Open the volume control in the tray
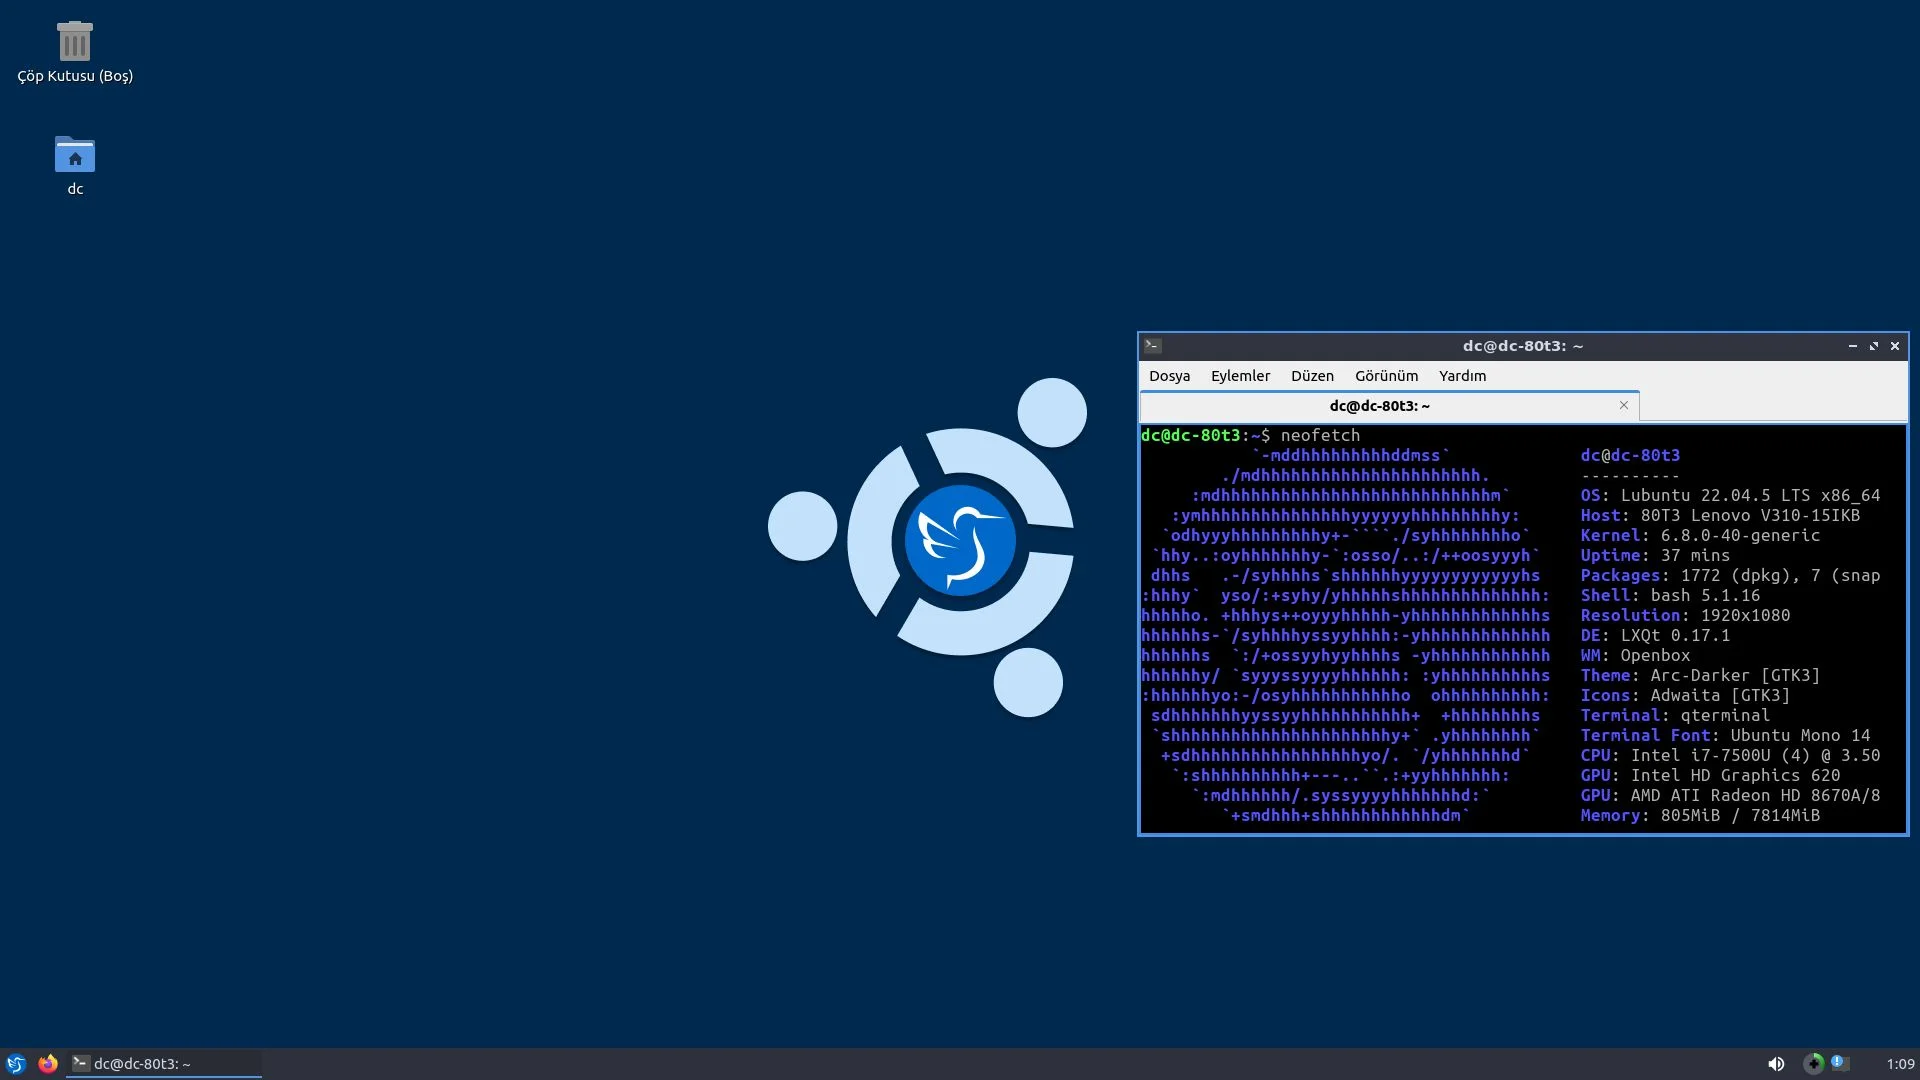This screenshot has height=1080, width=1920. pos(1776,1064)
